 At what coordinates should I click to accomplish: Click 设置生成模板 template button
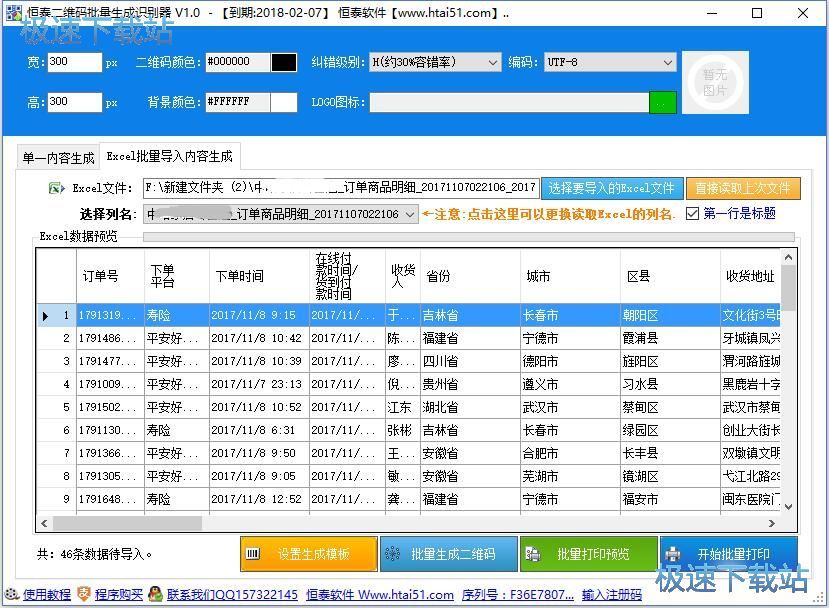coord(309,554)
